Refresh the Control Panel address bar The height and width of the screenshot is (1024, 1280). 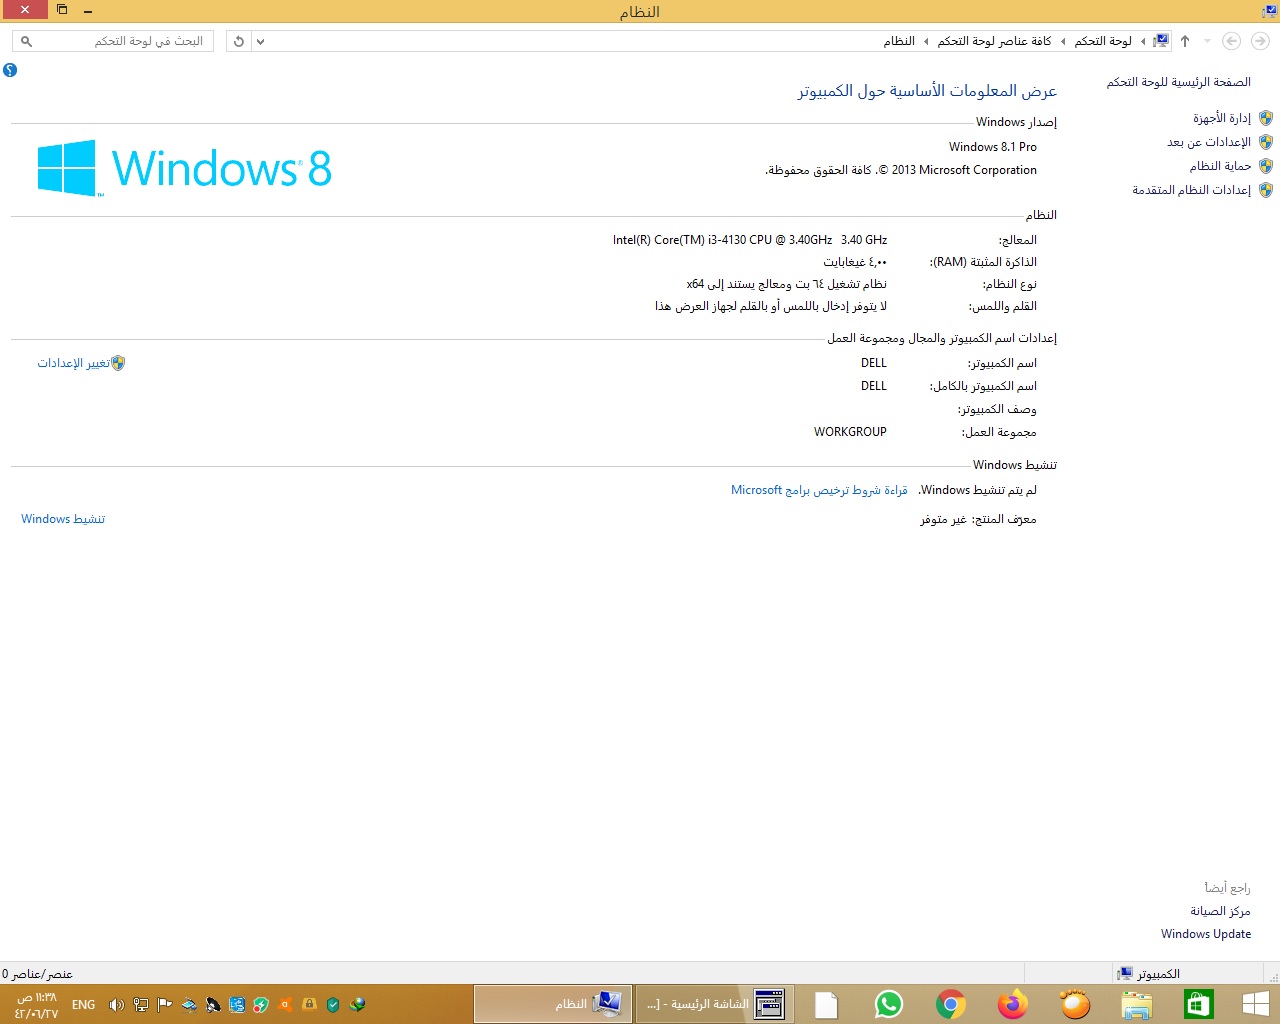[239, 41]
